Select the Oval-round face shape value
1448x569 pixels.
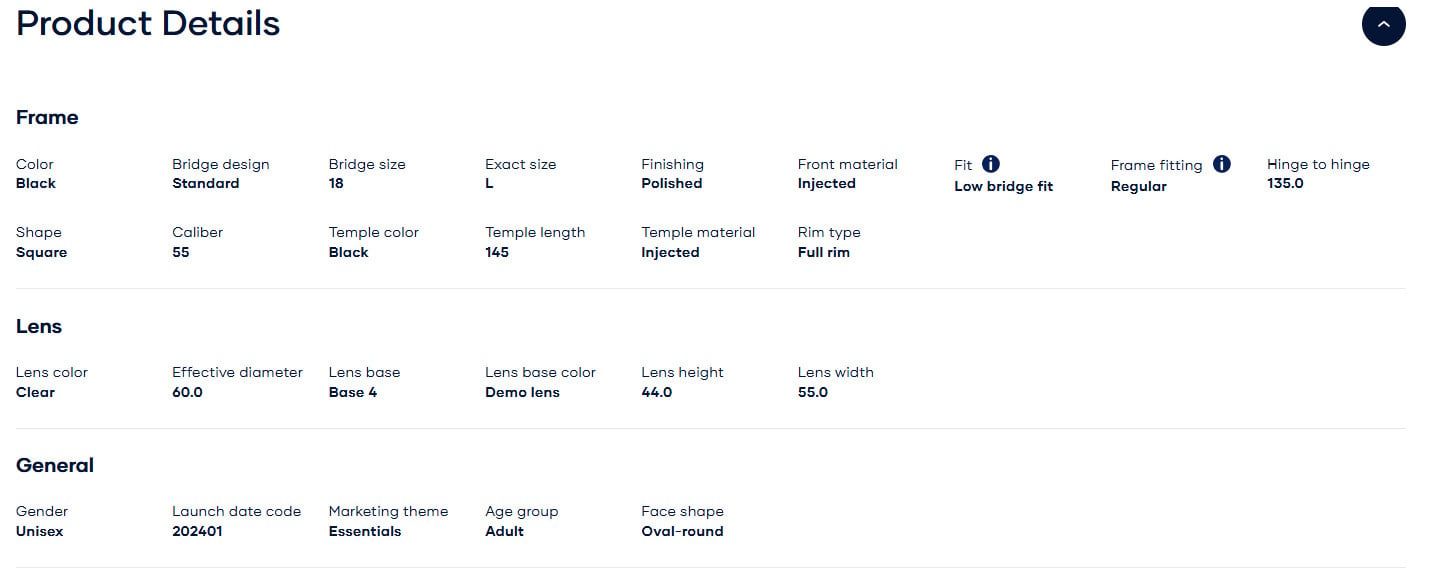682,531
